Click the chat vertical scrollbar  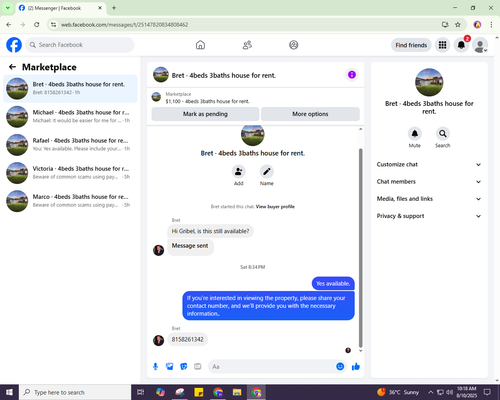click(360, 248)
